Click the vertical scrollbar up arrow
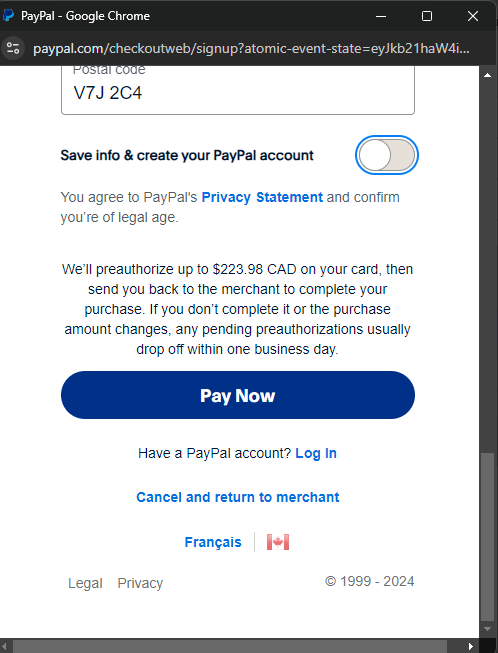 [x=487, y=75]
